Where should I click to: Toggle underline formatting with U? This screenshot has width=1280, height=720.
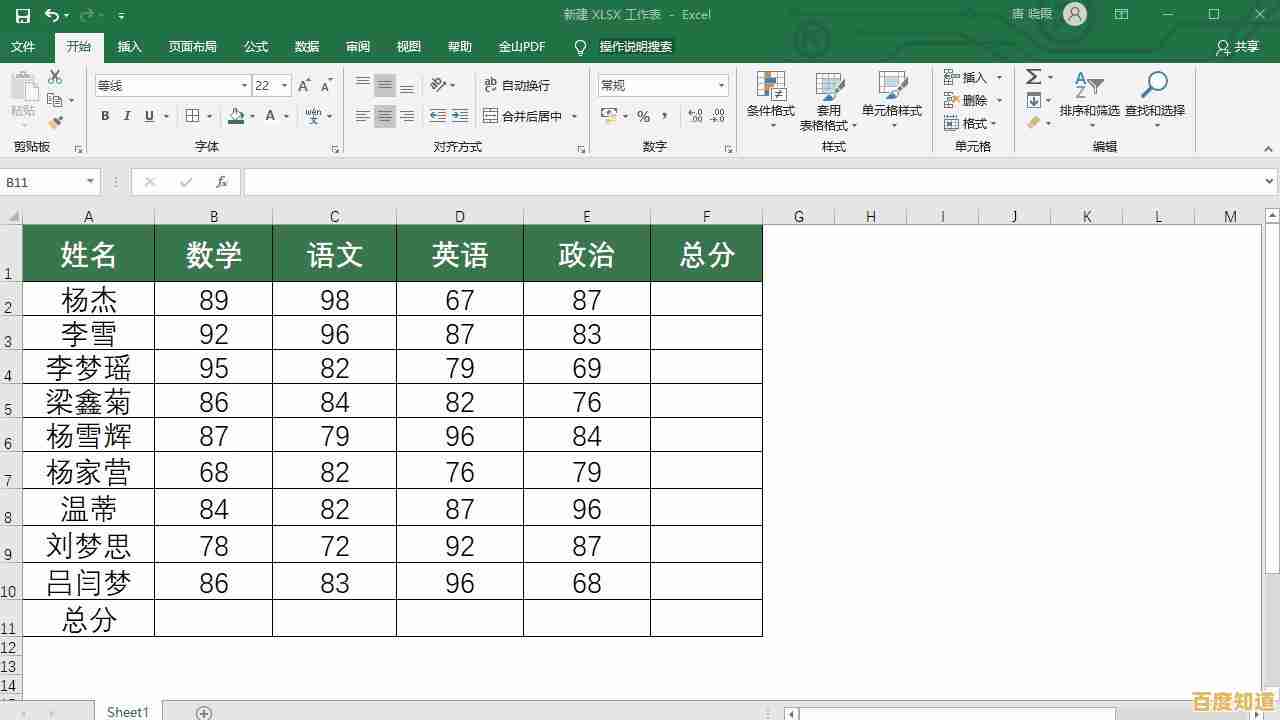tap(148, 115)
